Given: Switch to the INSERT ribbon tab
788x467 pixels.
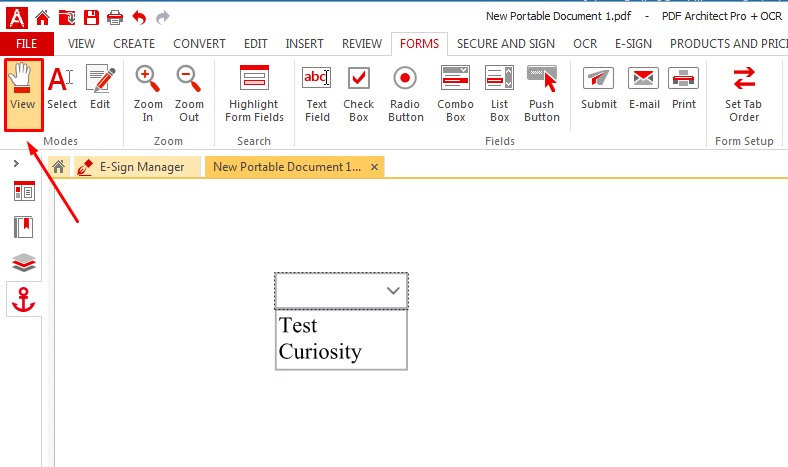Looking at the screenshot, I should tap(305, 44).
